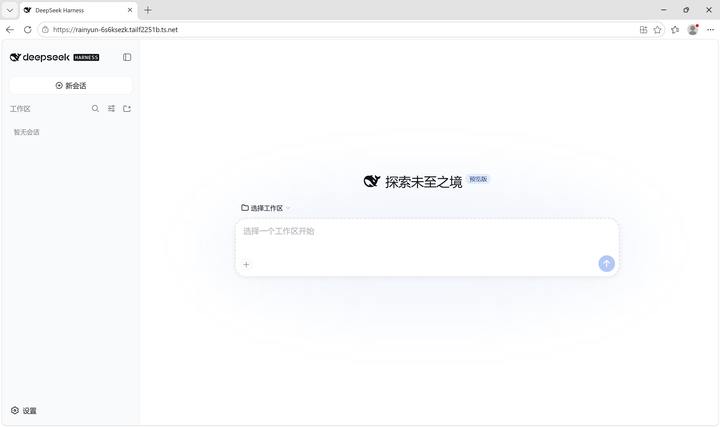The image size is (720, 427).
Task: View site information lock icon
Action: 45,30
